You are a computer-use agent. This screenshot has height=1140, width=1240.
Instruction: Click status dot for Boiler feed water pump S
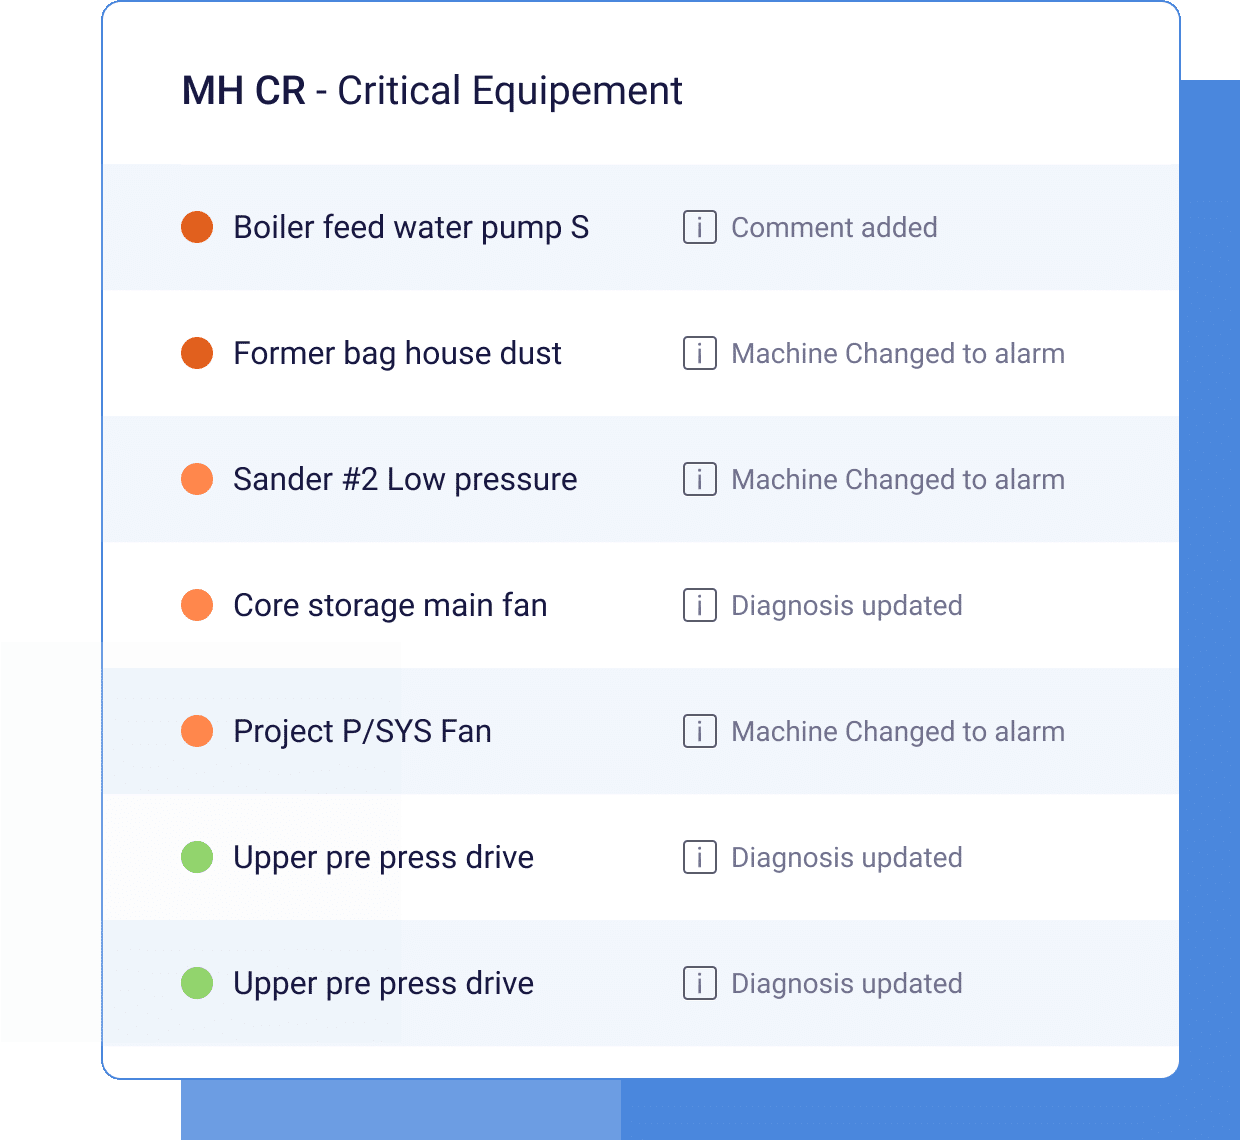point(197,228)
